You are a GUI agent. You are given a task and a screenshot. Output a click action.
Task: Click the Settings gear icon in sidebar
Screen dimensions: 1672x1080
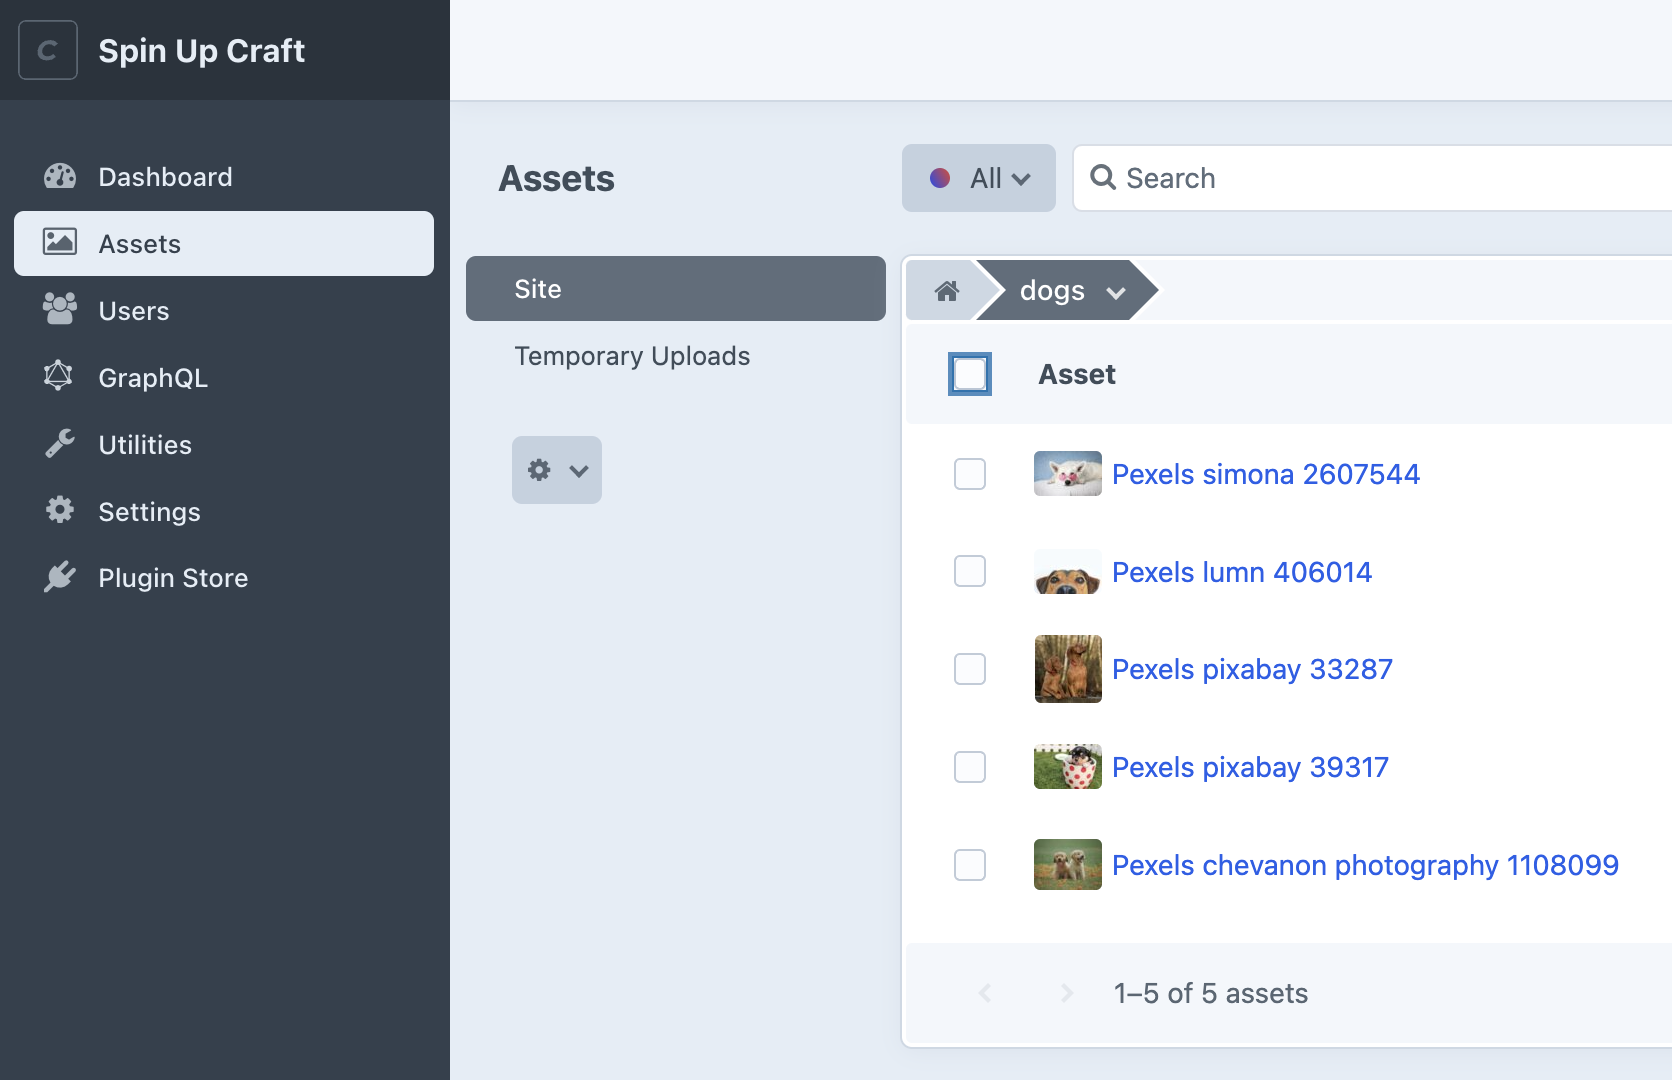60,510
